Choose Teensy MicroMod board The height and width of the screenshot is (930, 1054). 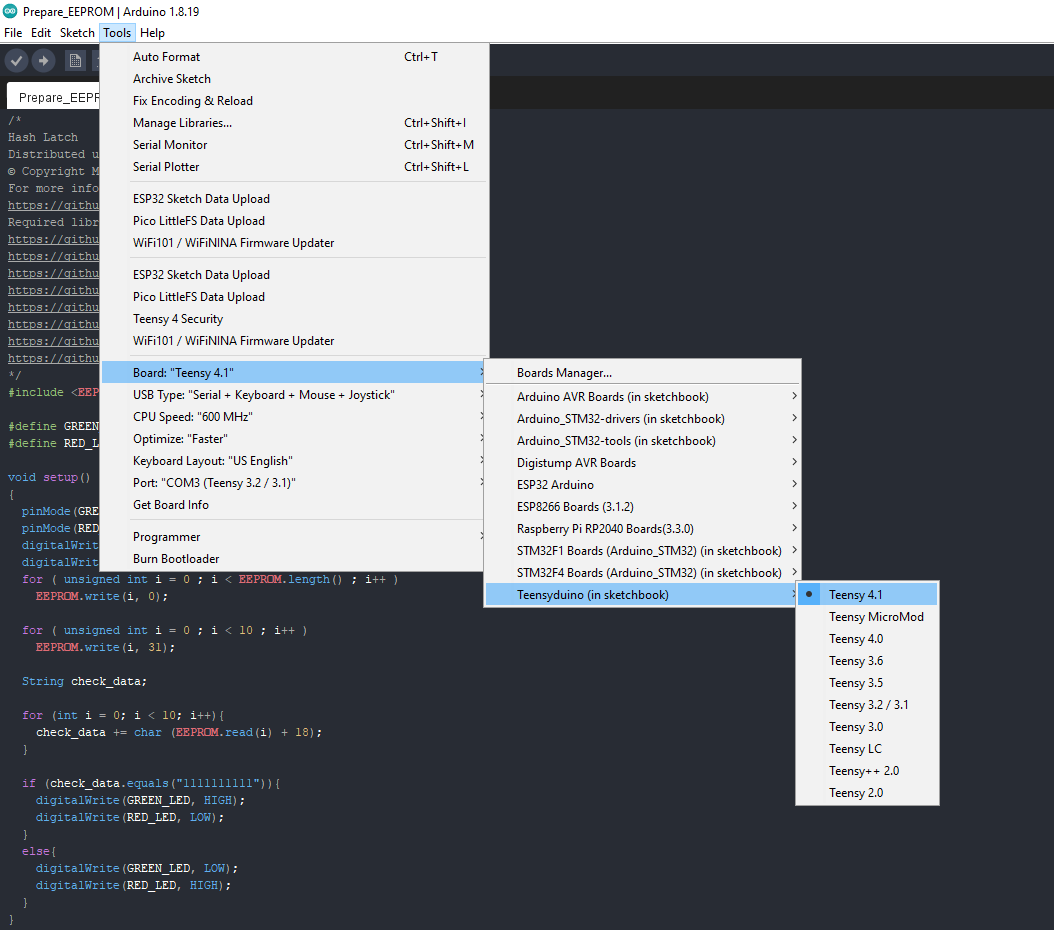click(867, 617)
